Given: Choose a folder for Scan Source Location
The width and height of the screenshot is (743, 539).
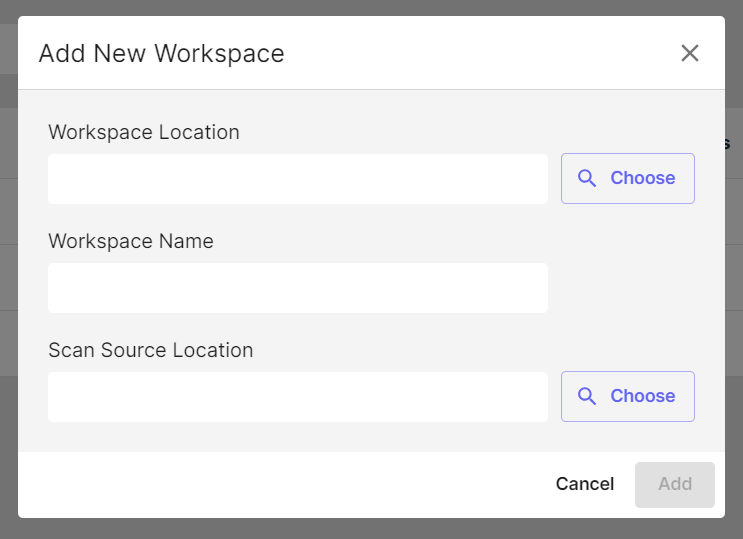Looking at the screenshot, I should pyautogui.click(x=627, y=396).
